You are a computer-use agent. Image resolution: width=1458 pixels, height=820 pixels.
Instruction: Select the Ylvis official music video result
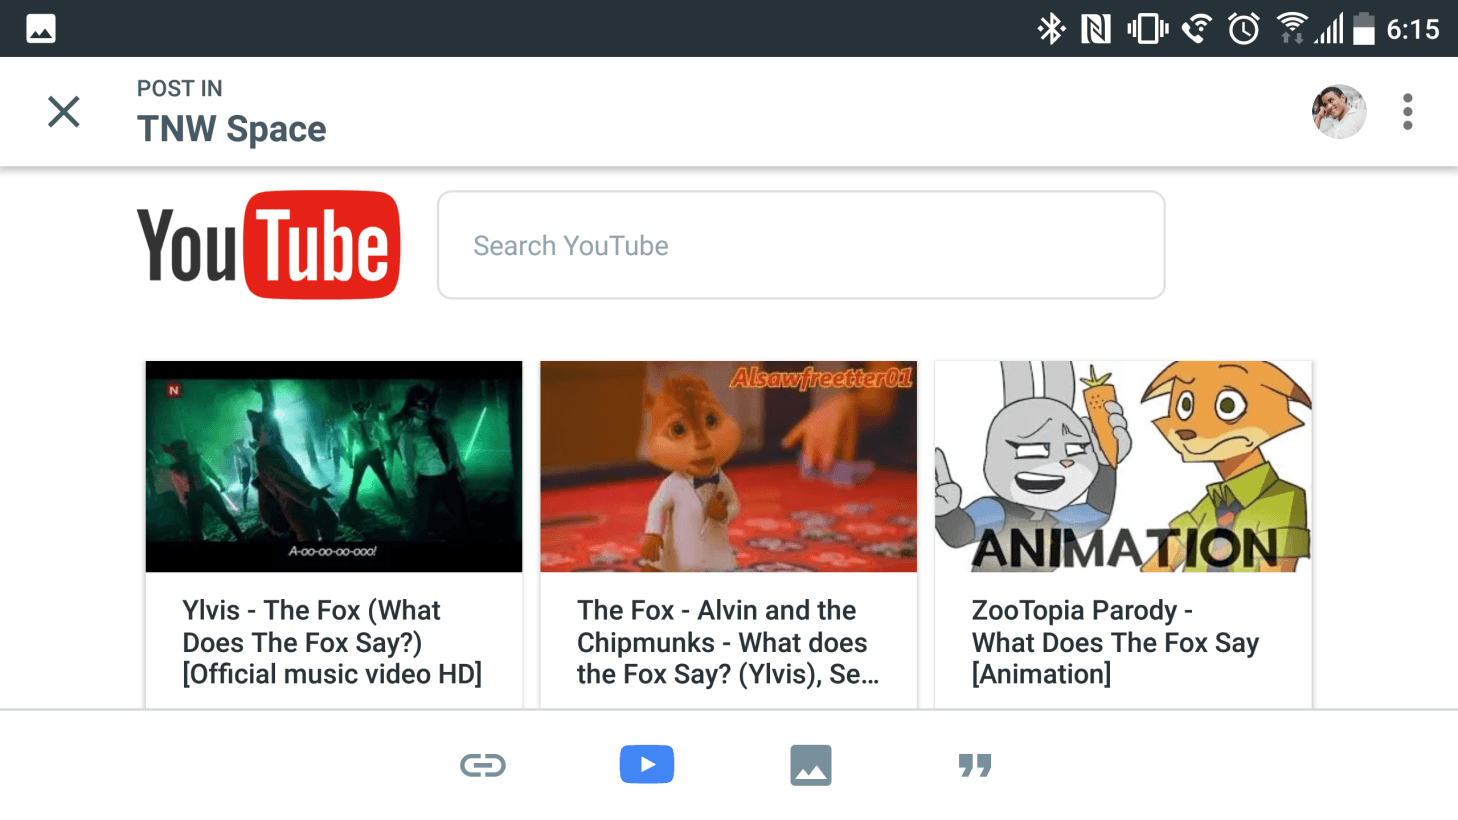[333, 467]
